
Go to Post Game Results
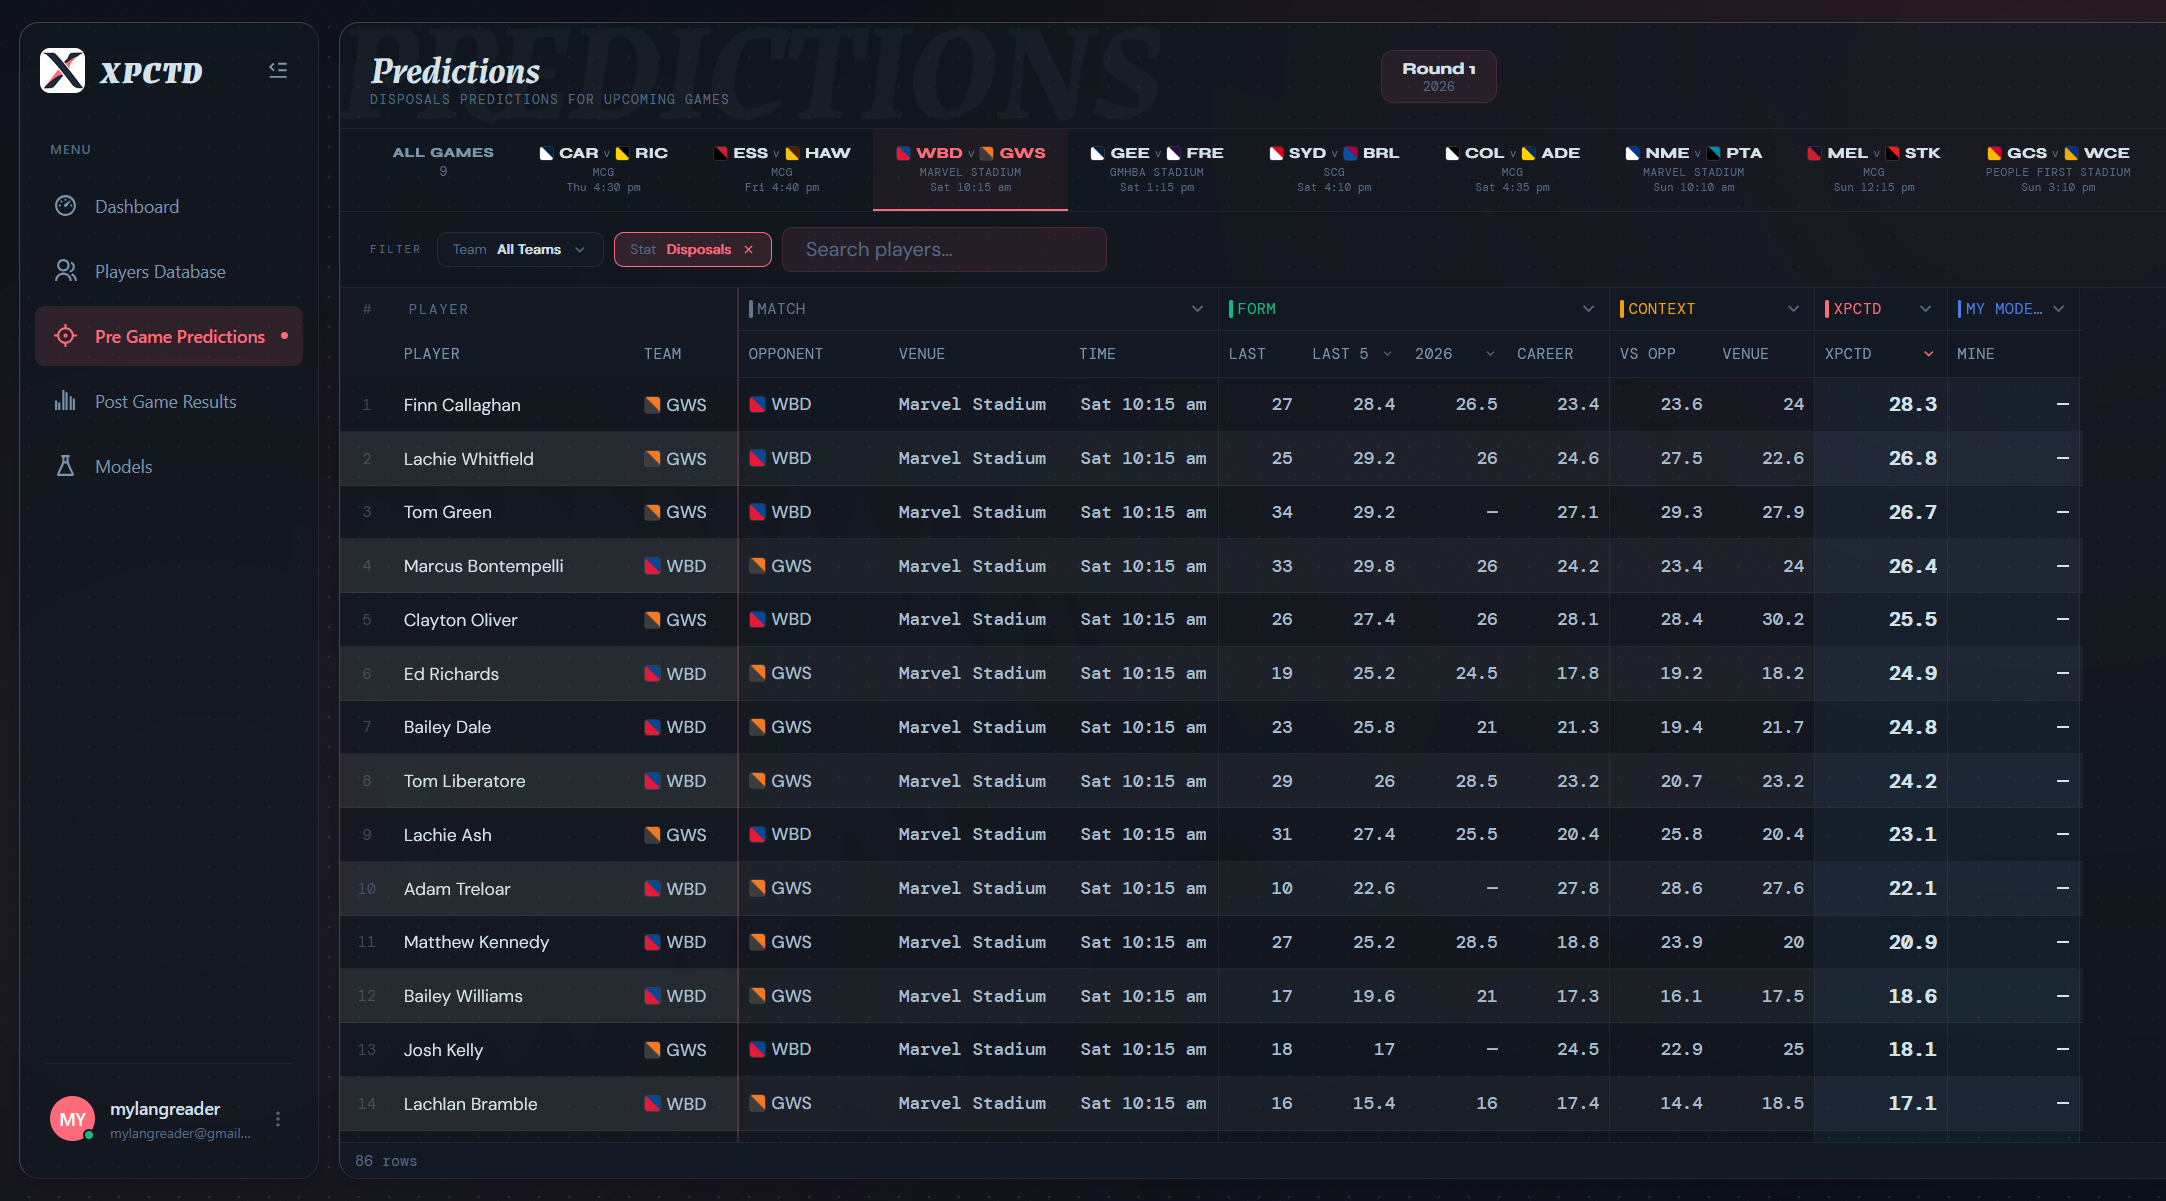coord(165,402)
